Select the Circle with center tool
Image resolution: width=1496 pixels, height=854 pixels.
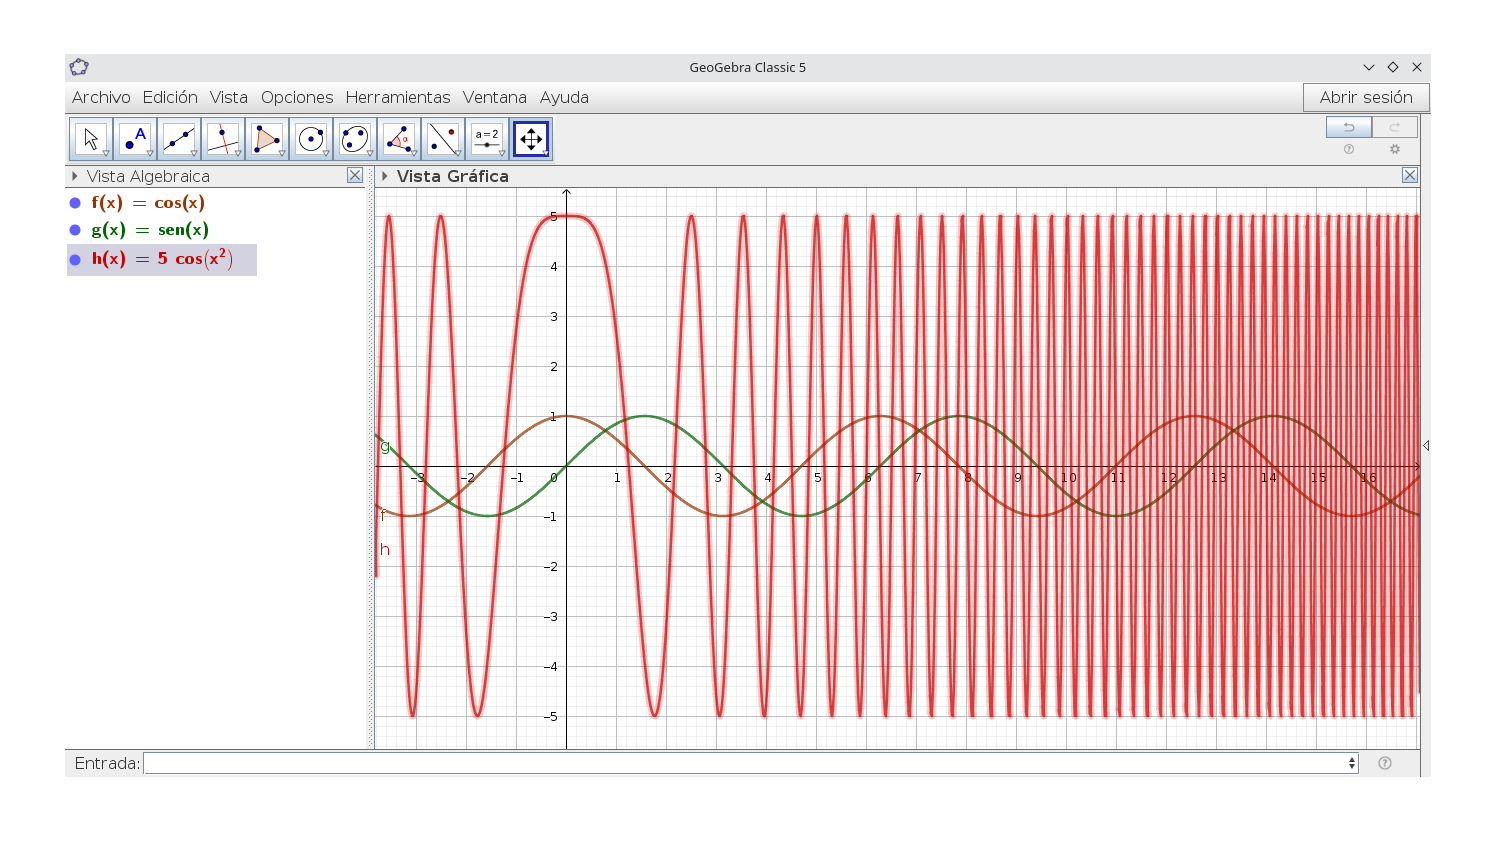pos(311,139)
